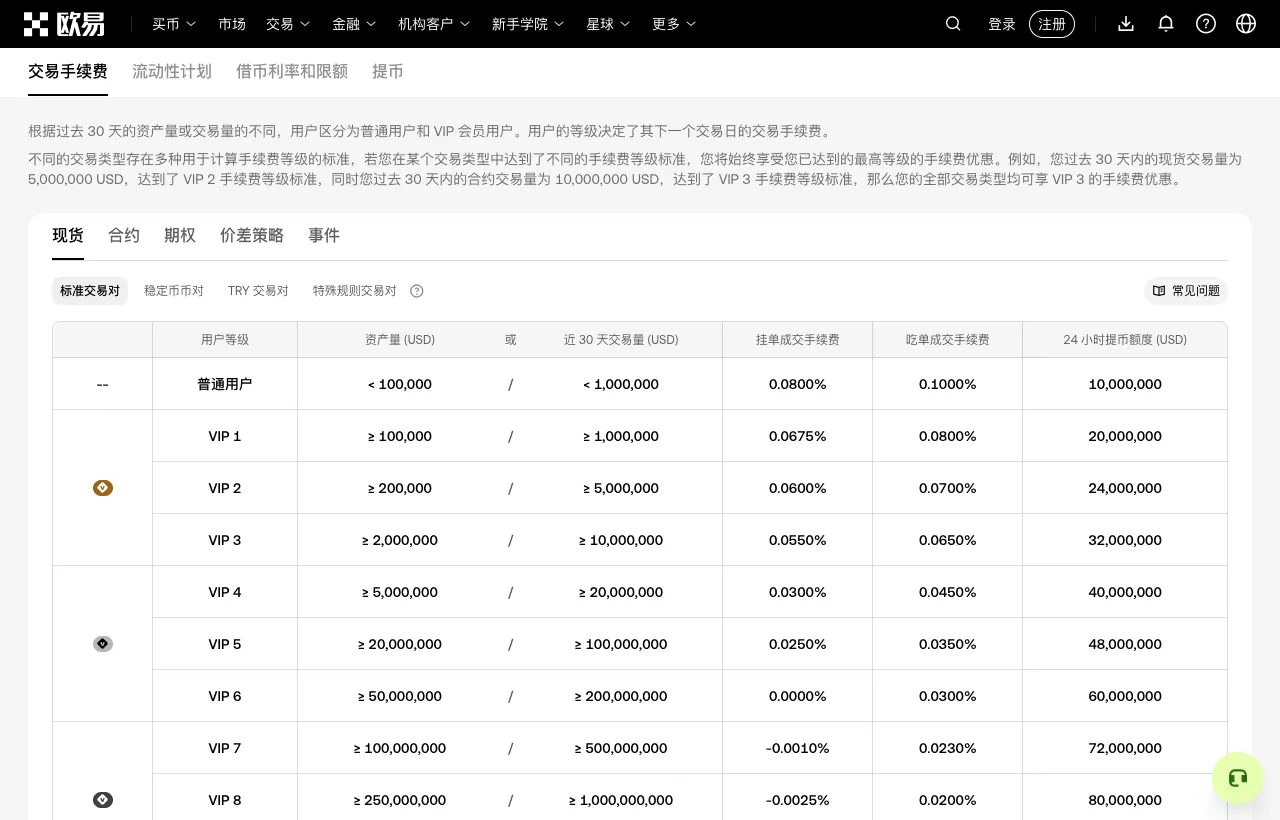Expand the 机构客户 dropdown menu
This screenshot has height=820, width=1280.
click(x=434, y=24)
